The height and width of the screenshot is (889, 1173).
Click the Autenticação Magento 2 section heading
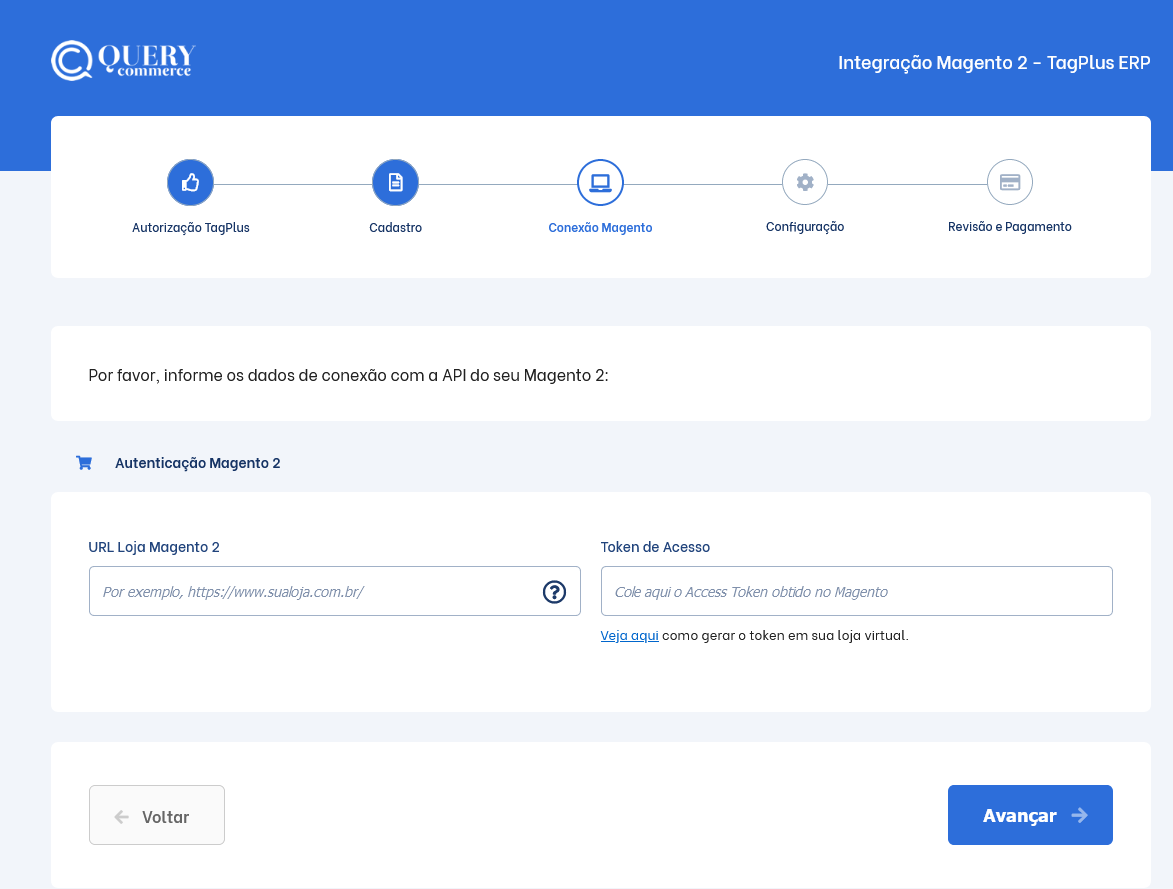pos(197,463)
